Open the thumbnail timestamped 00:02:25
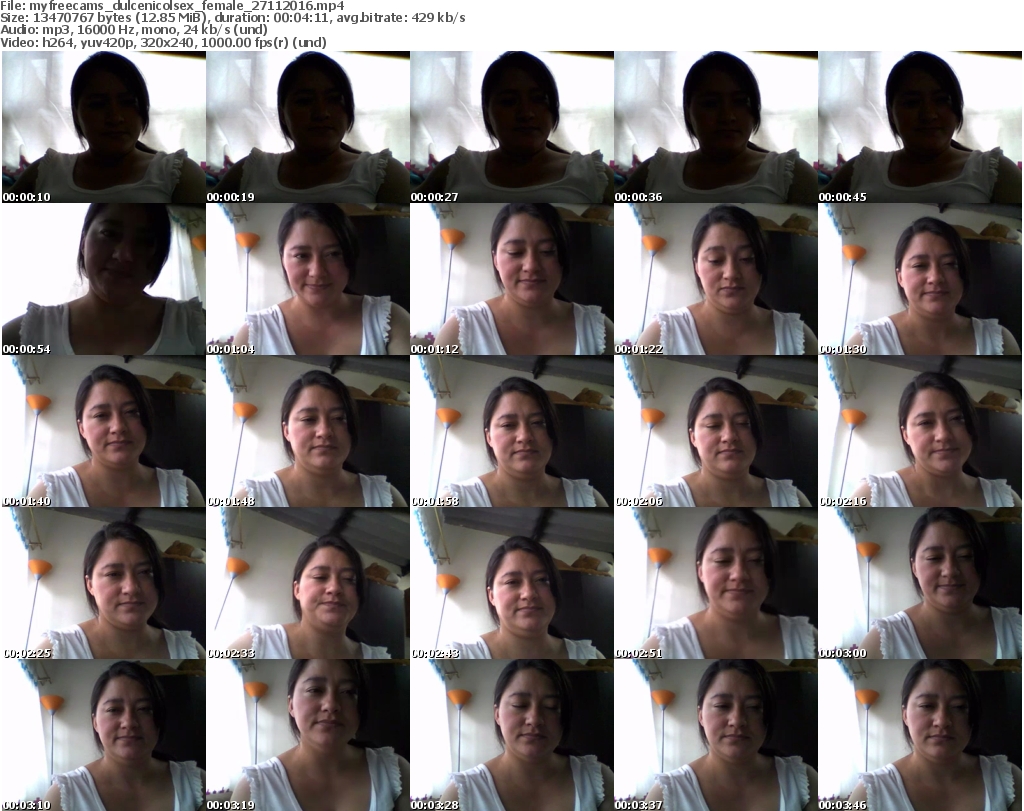Image resolution: width=1024 pixels, height=811 pixels. (103, 583)
